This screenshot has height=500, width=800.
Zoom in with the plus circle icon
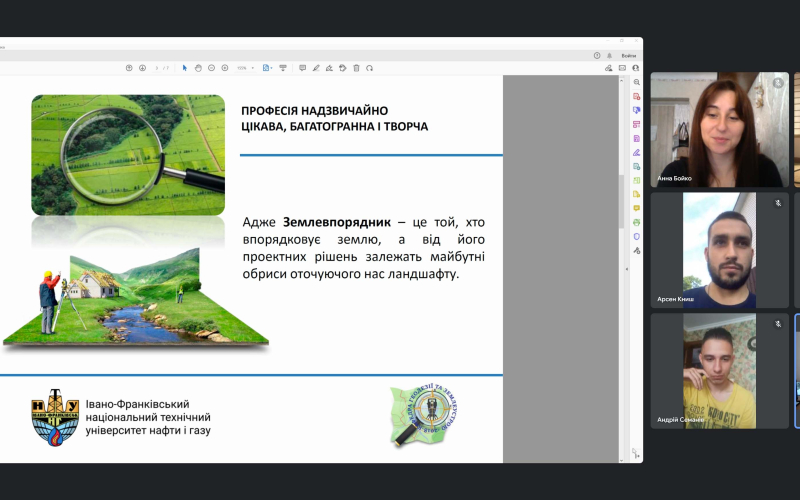click(224, 68)
